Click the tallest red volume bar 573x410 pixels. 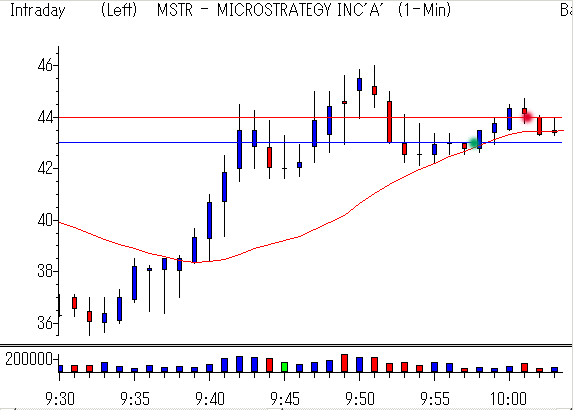344,363
